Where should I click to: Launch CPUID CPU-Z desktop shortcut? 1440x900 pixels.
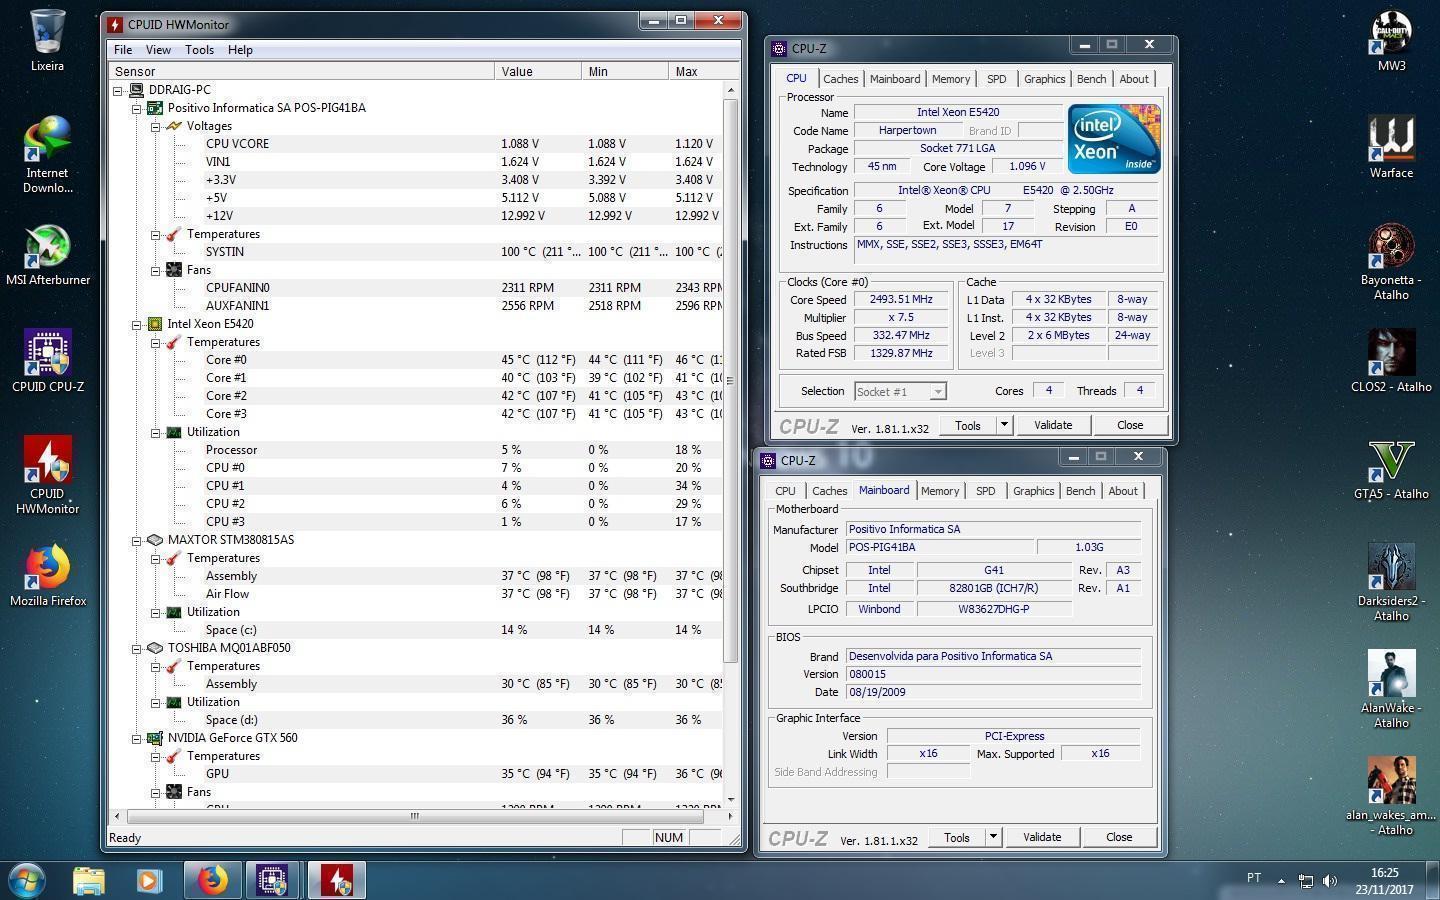(x=47, y=361)
